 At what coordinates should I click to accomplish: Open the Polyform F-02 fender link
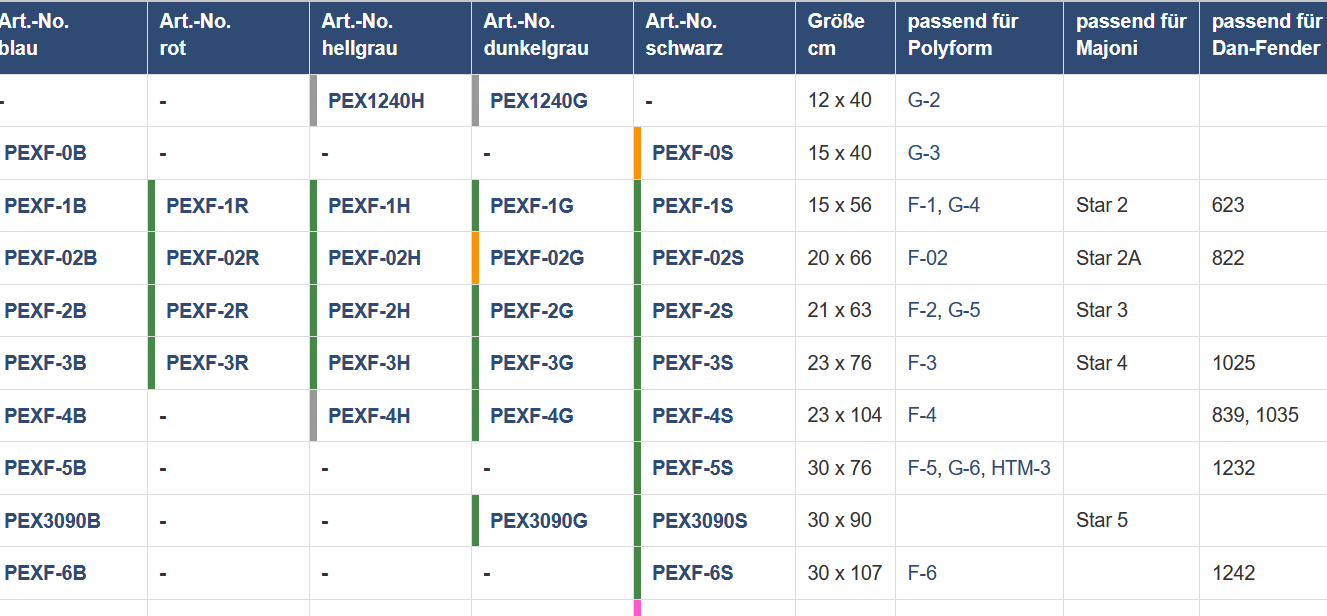pyautogui.click(x=928, y=258)
